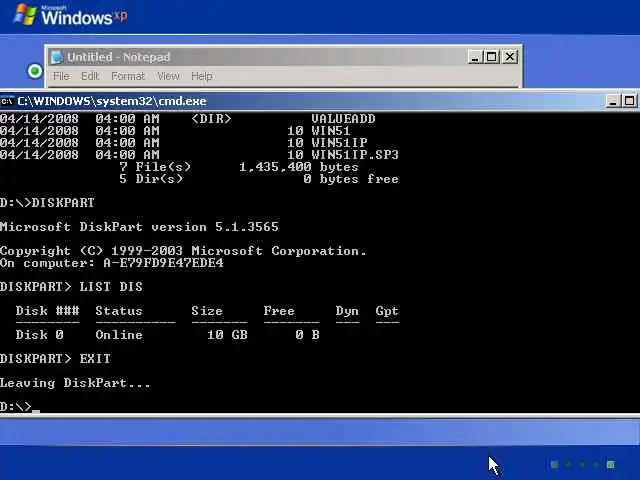This screenshot has width=640, height=480.
Task: Click the Free column header
Action: click(279, 311)
